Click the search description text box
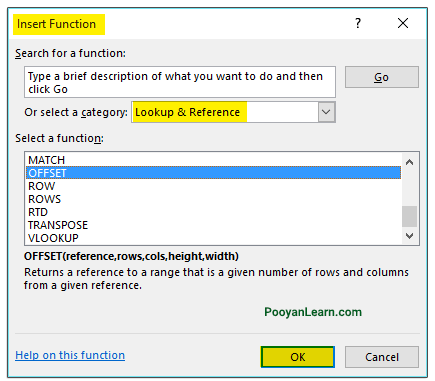435x381 pixels. click(180, 82)
